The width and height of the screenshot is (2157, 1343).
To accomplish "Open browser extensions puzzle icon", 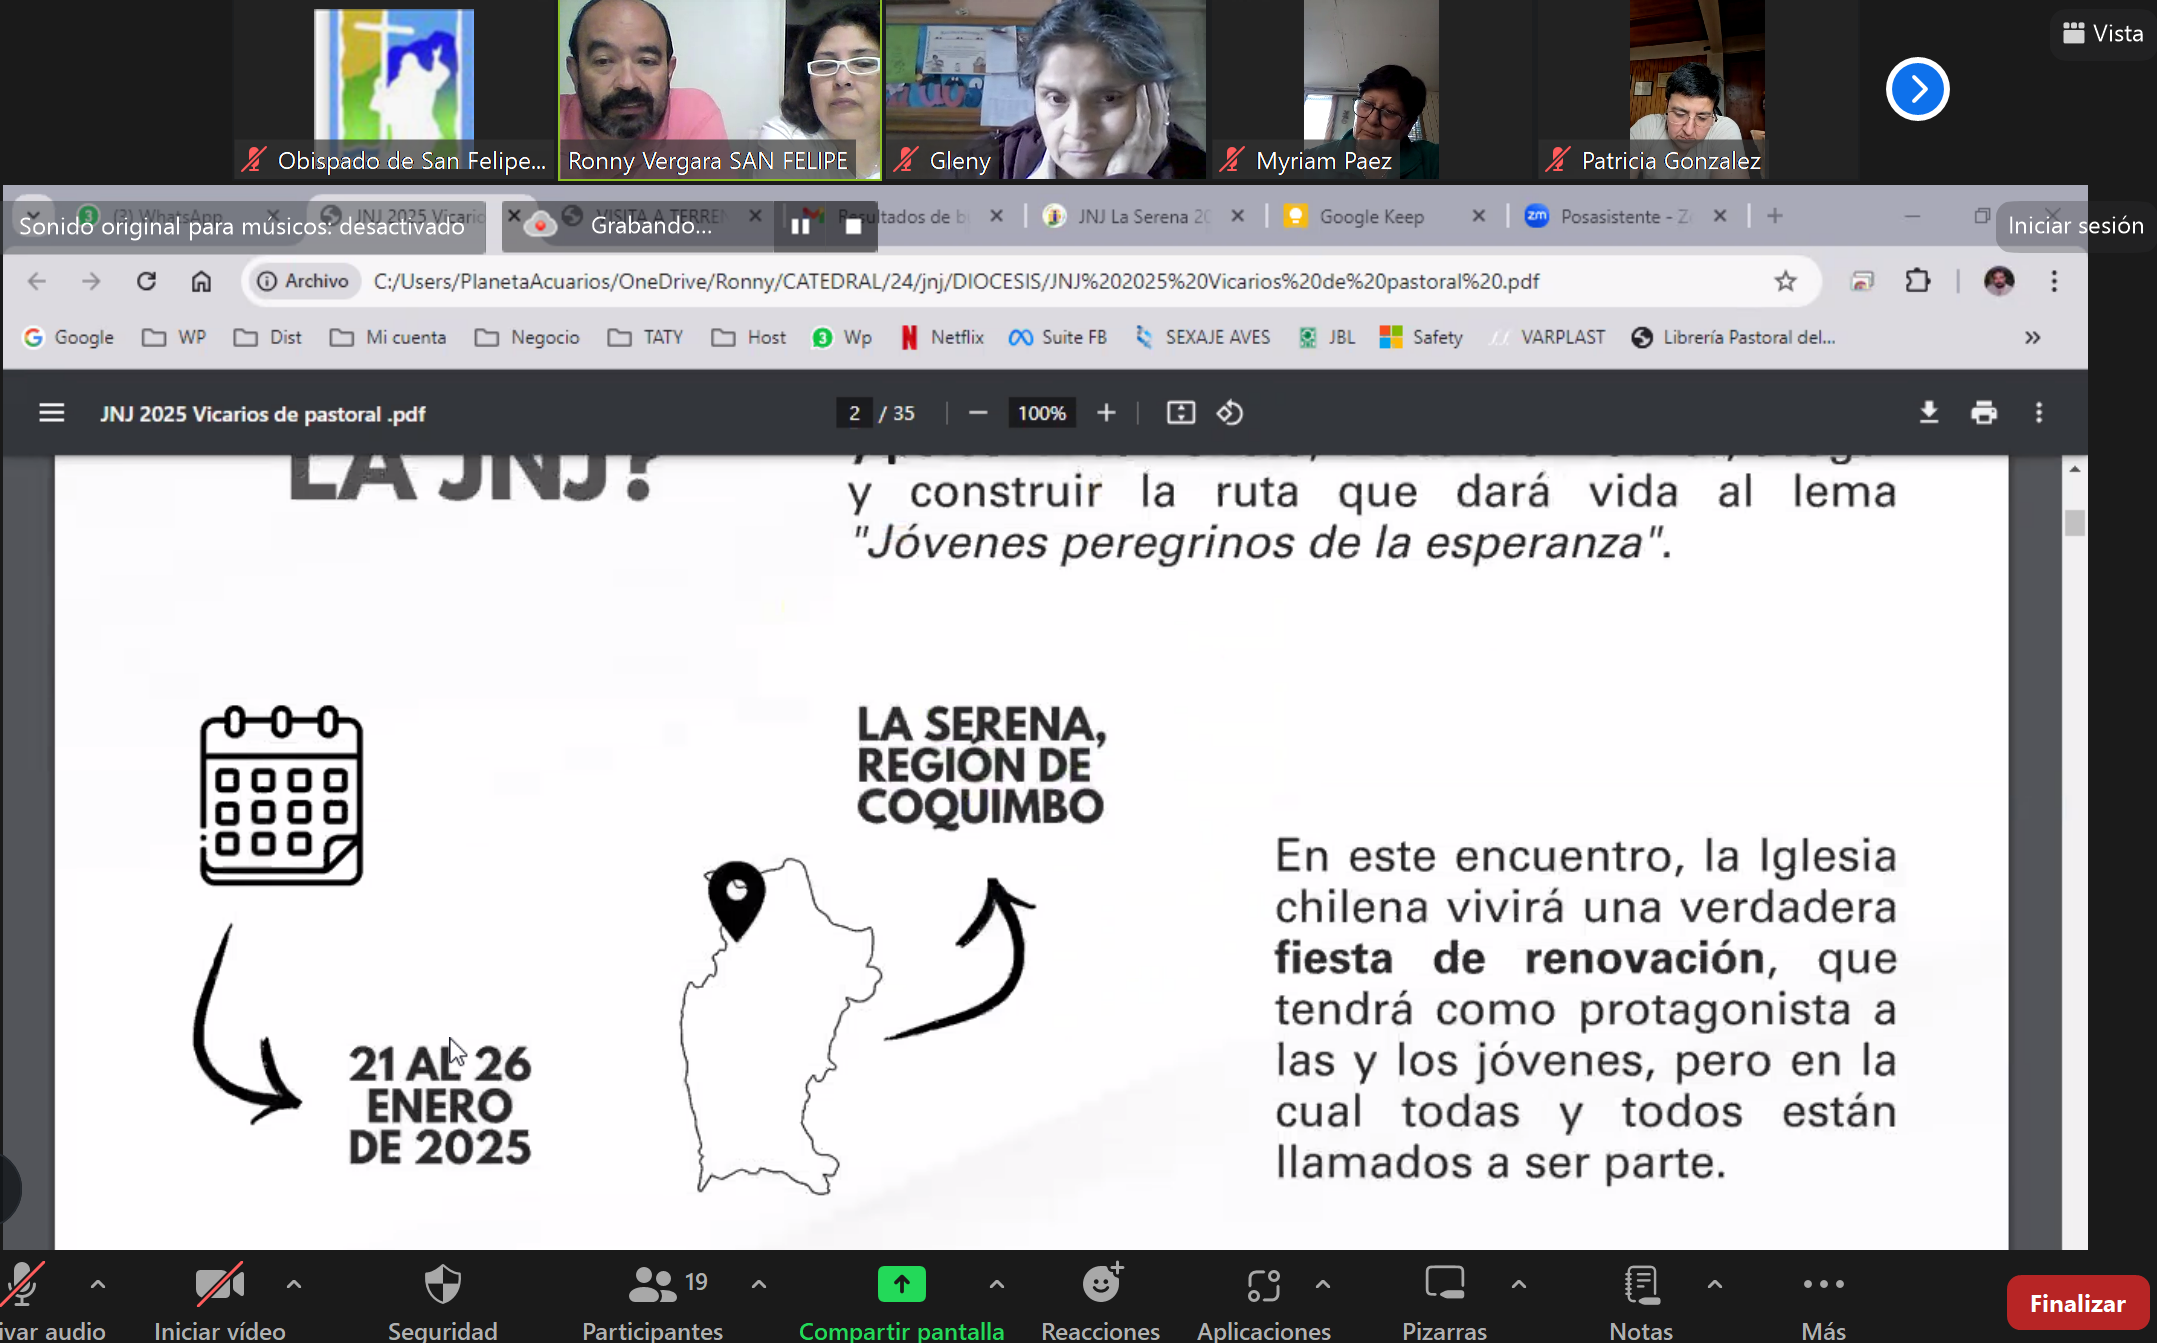I will tap(1917, 281).
